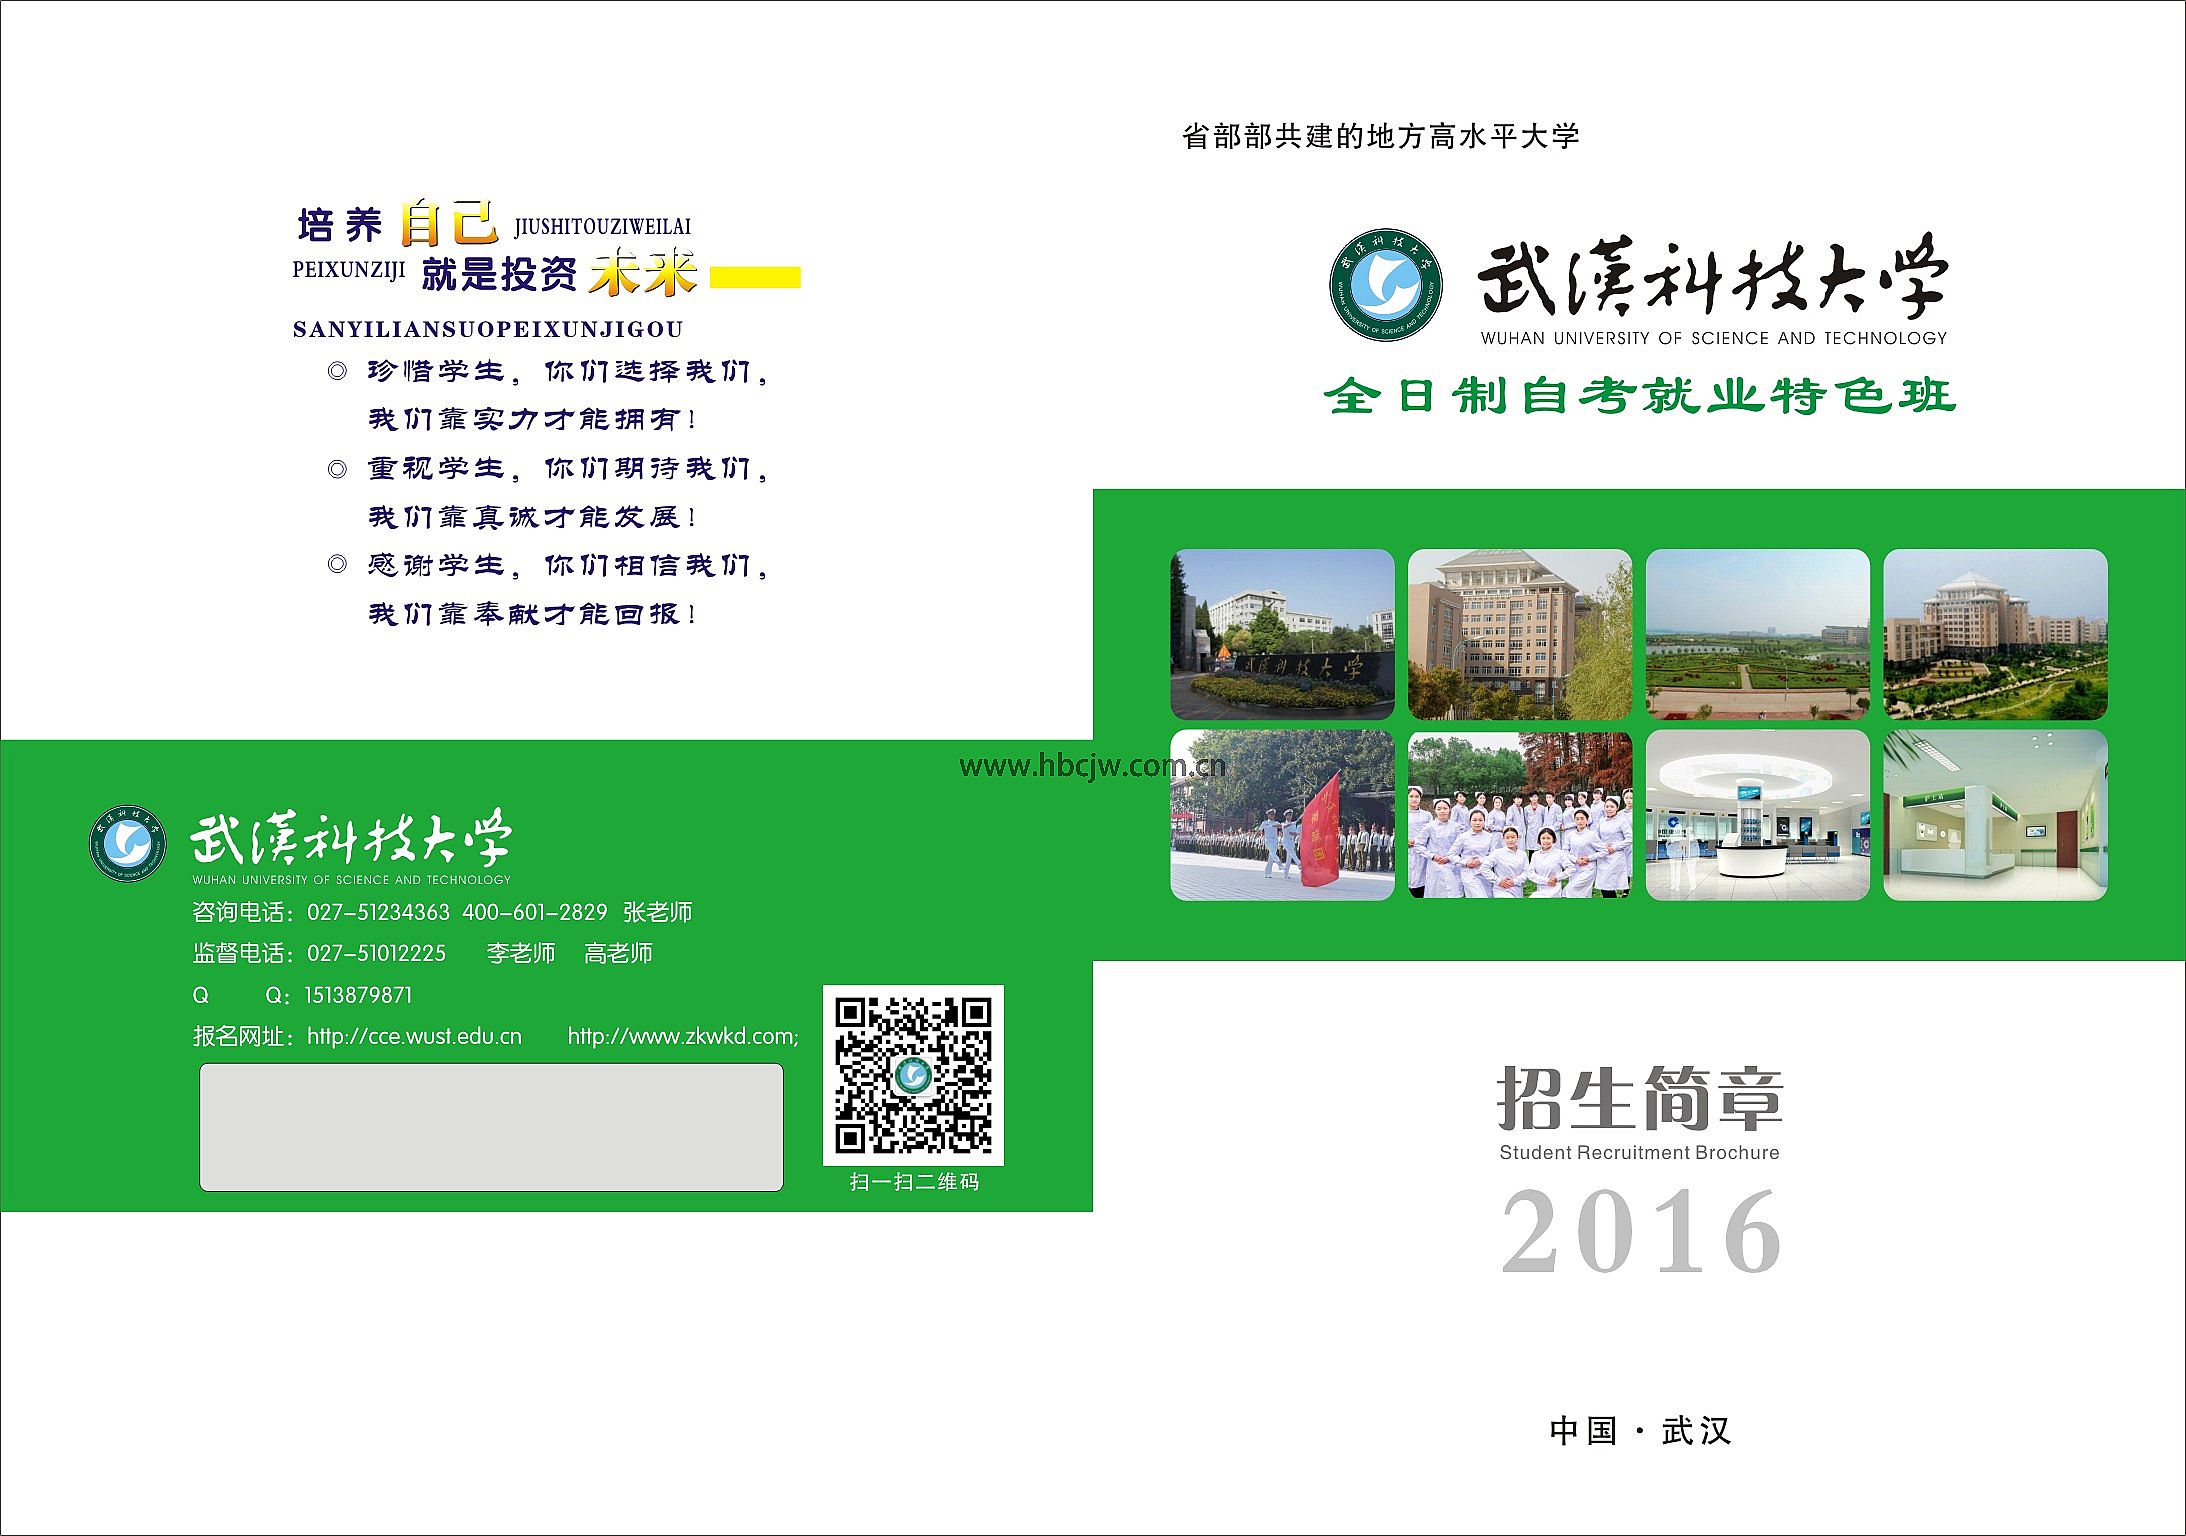Click the white calligraphy 武汉科技大学 on the green panel
The image size is (2186, 1536).
(351, 839)
